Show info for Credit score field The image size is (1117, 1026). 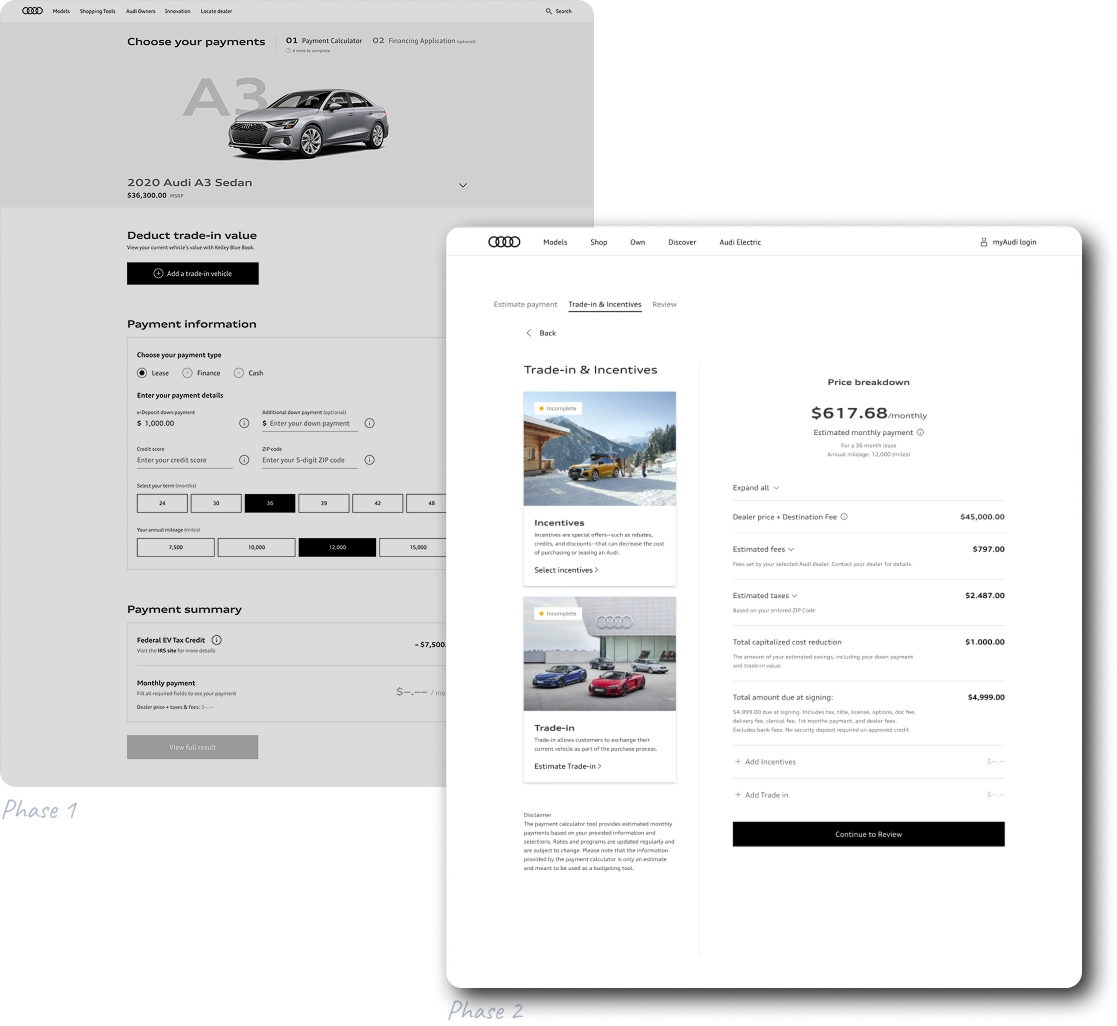point(244,460)
